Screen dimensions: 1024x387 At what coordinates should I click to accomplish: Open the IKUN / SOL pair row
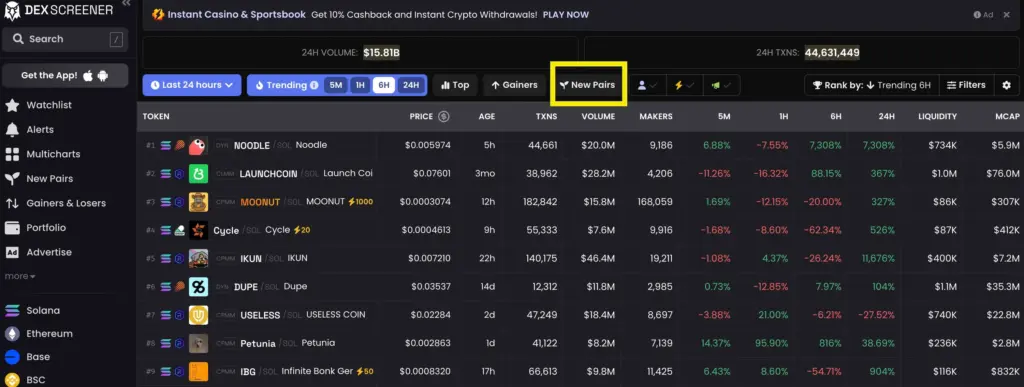click(x=580, y=258)
